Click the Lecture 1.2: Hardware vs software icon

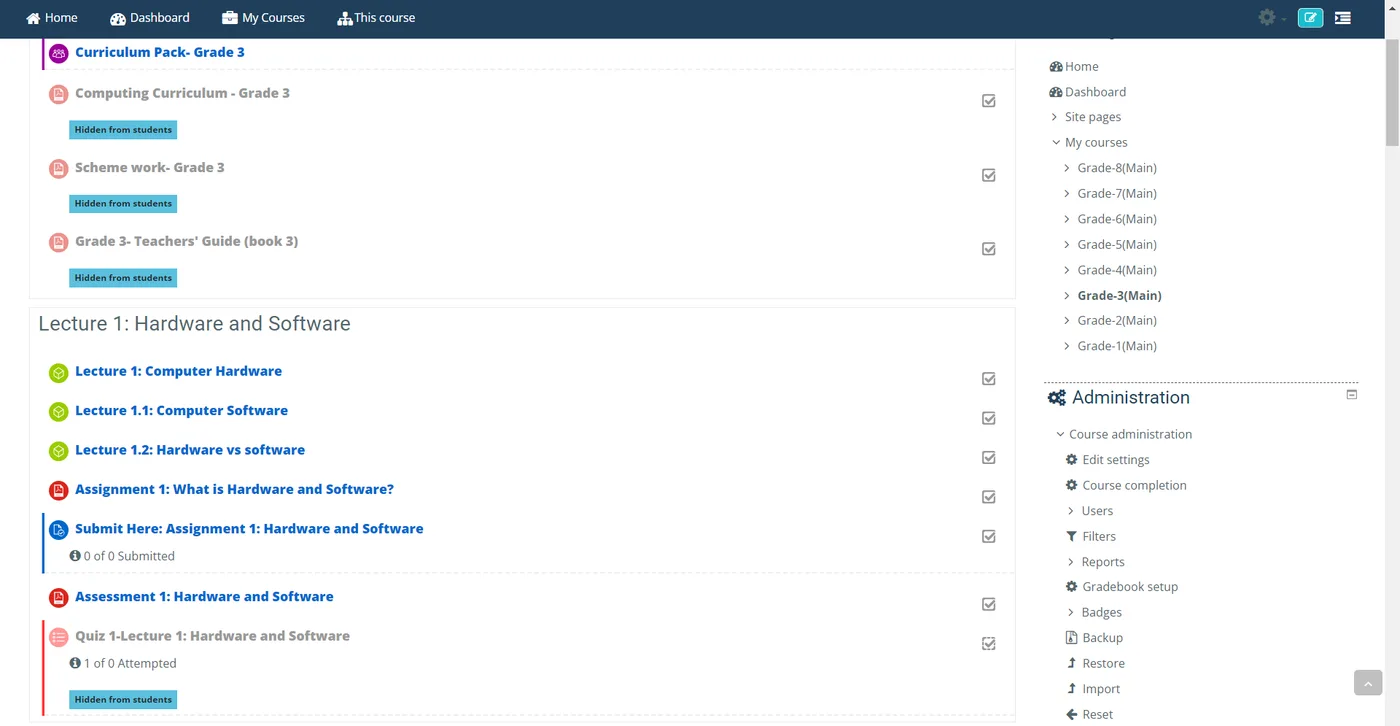pos(59,451)
